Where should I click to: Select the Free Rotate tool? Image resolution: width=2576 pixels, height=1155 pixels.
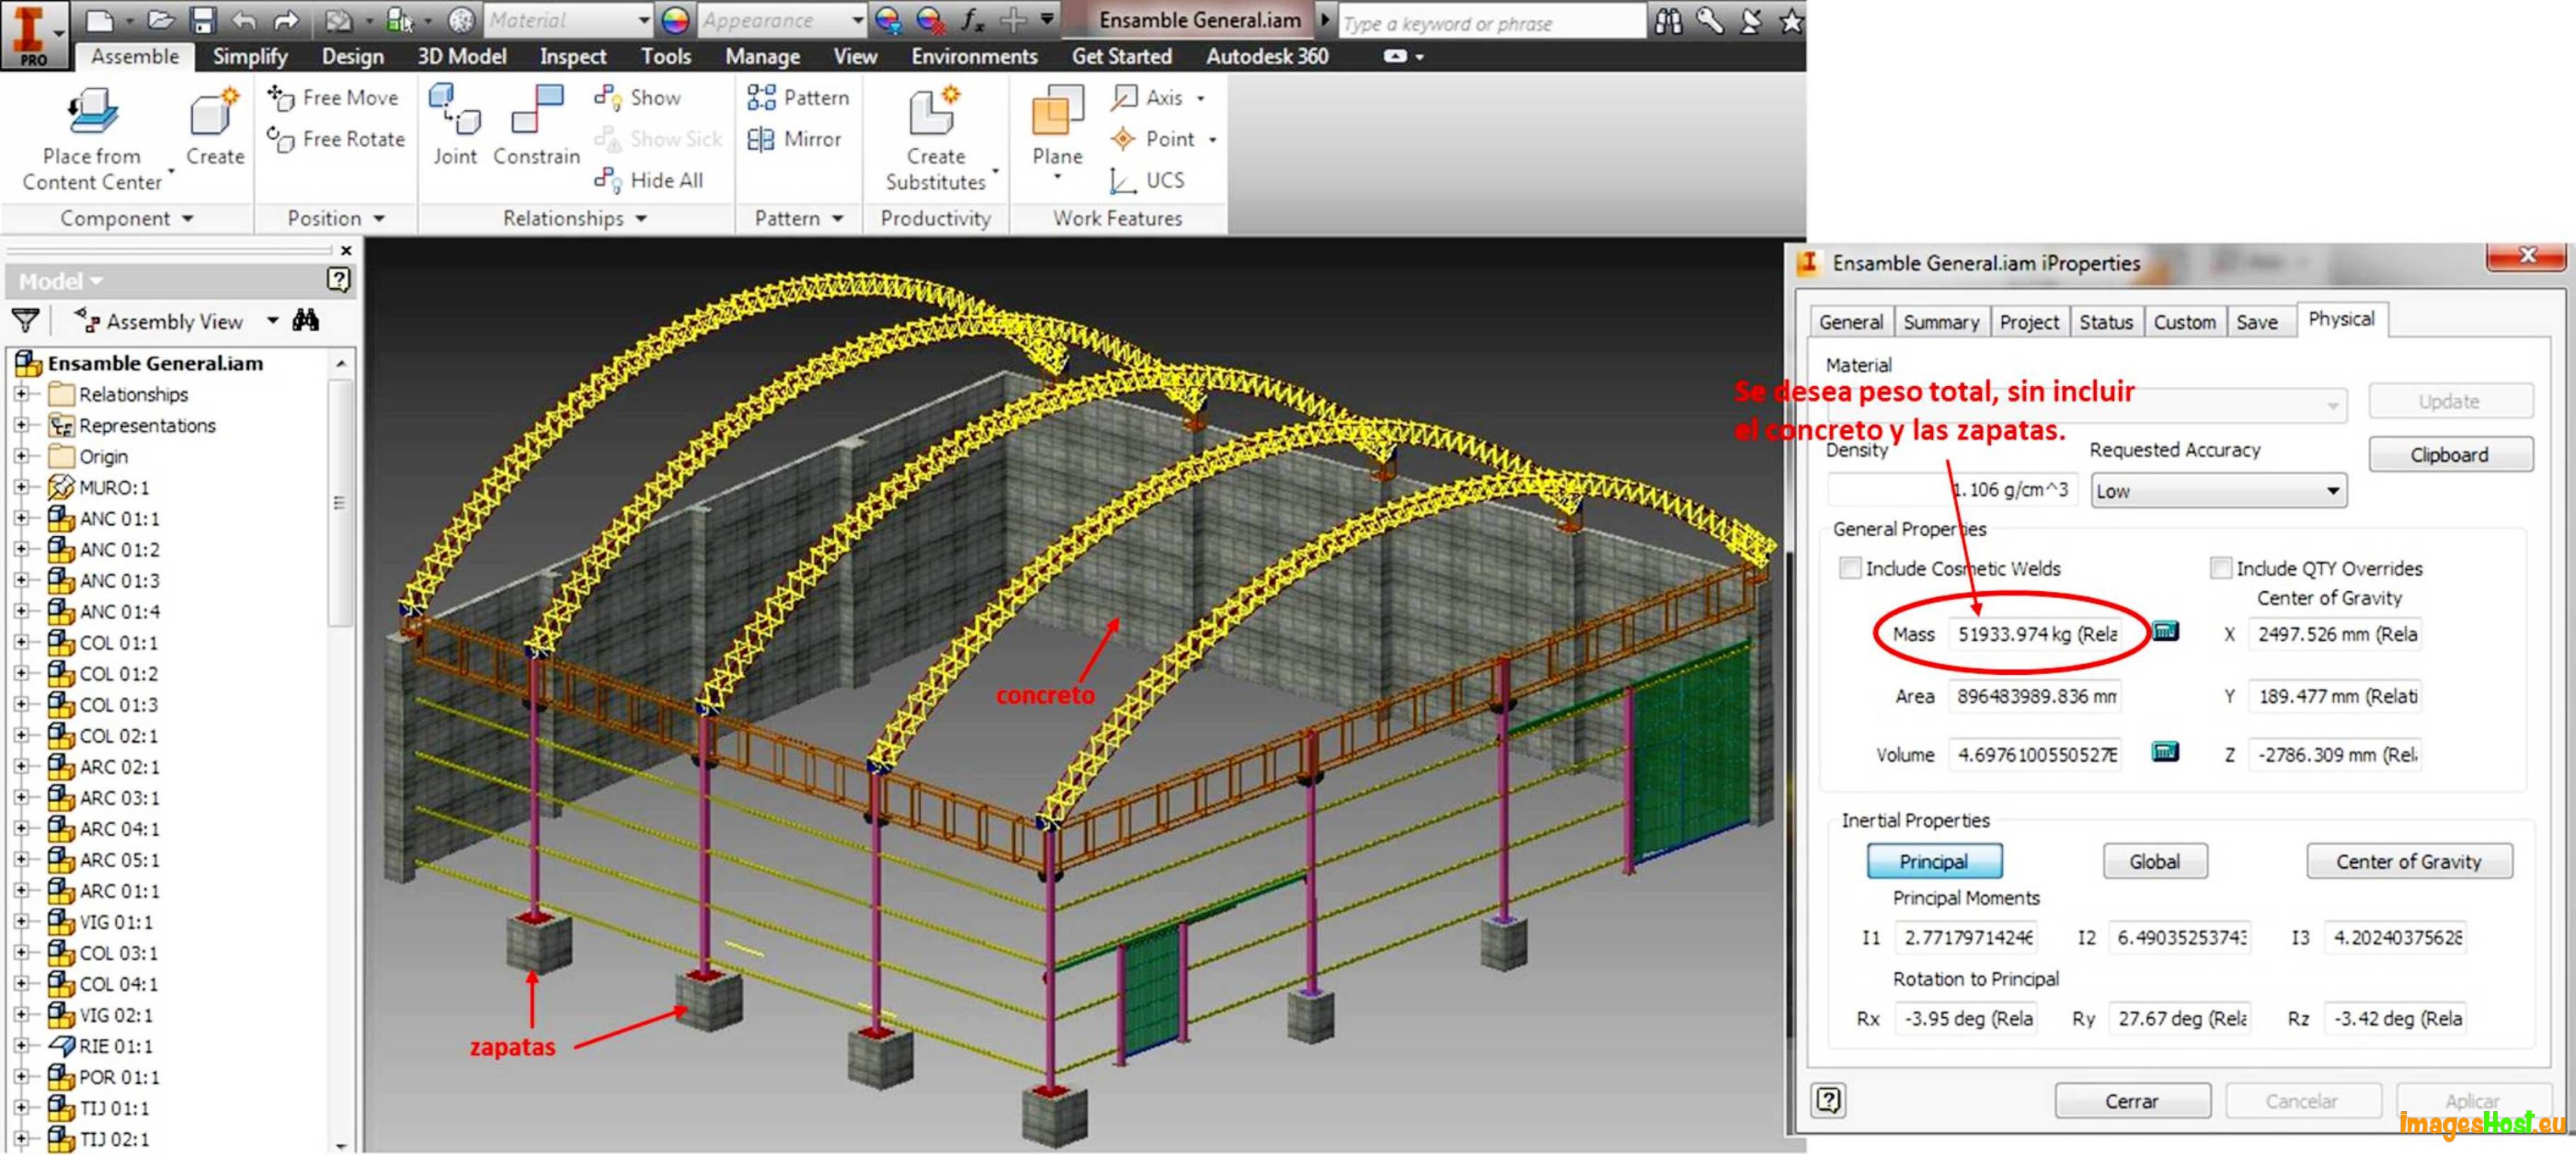tap(336, 139)
